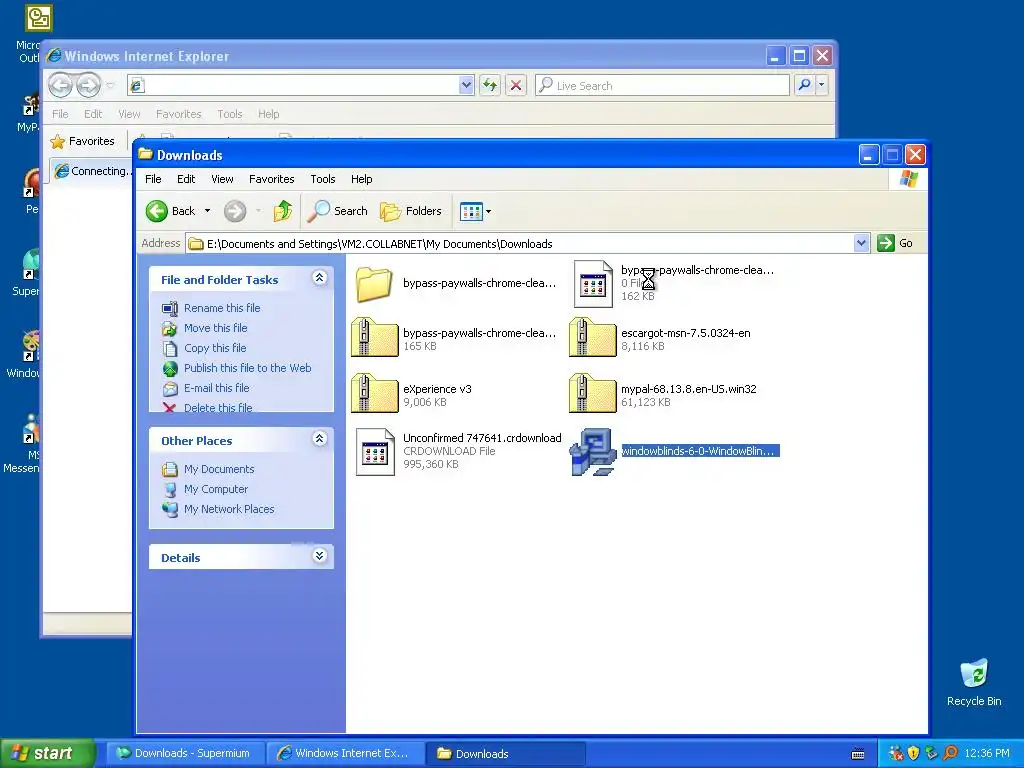Toggle the Folders pane
Viewport: 1024px width, 768px height.
(x=411, y=211)
